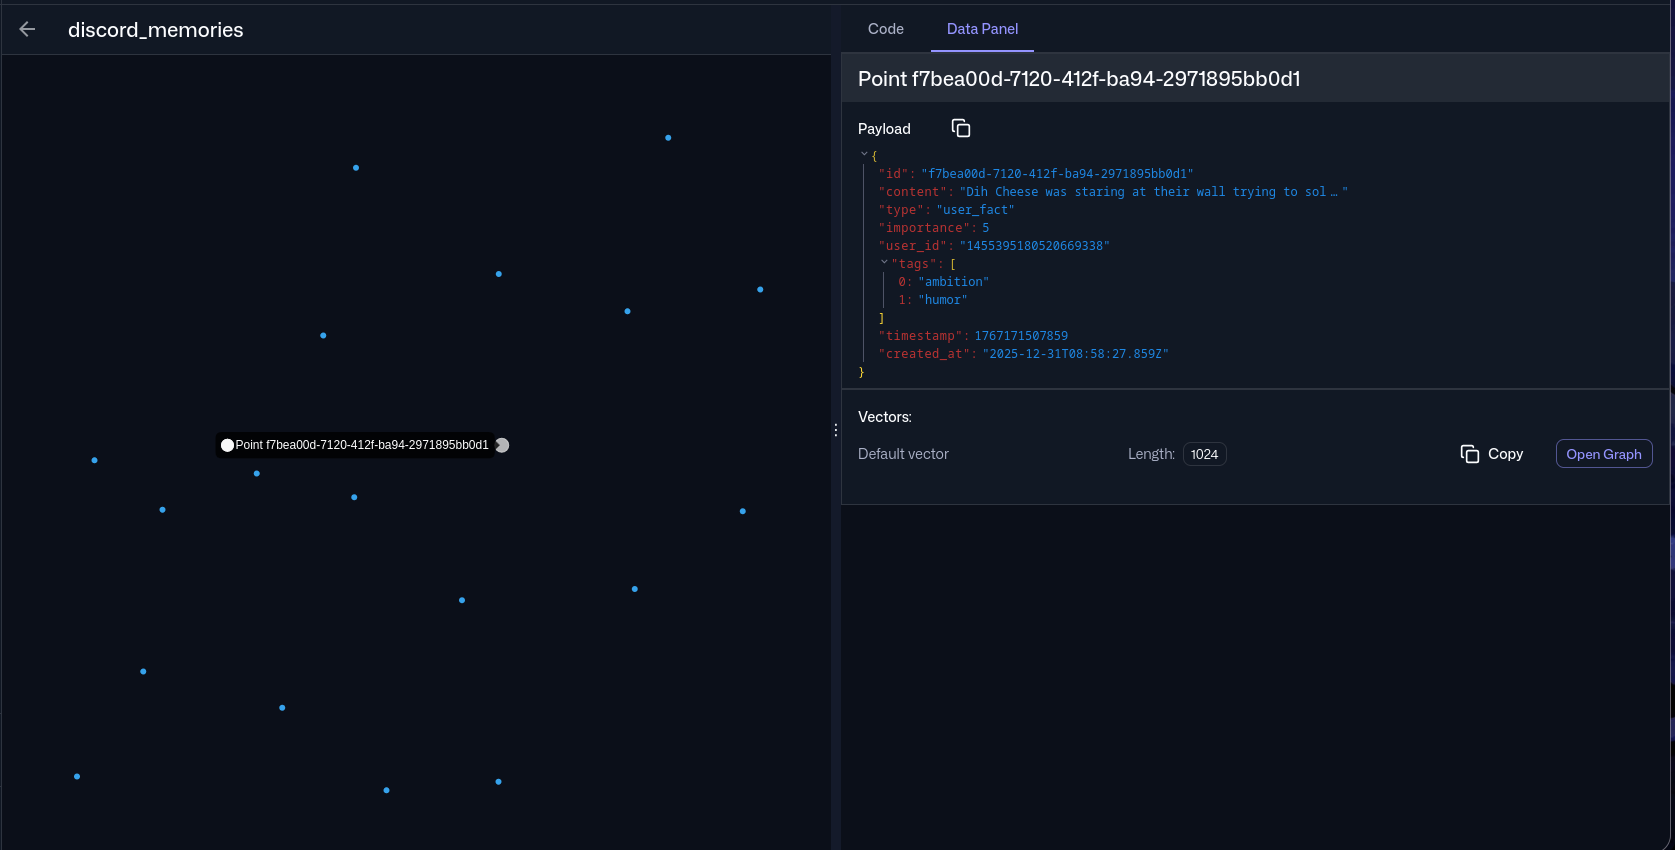Click the Point f7bea00d heading in Data Panel
This screenshot has height=850, width=1675.
1079,79
